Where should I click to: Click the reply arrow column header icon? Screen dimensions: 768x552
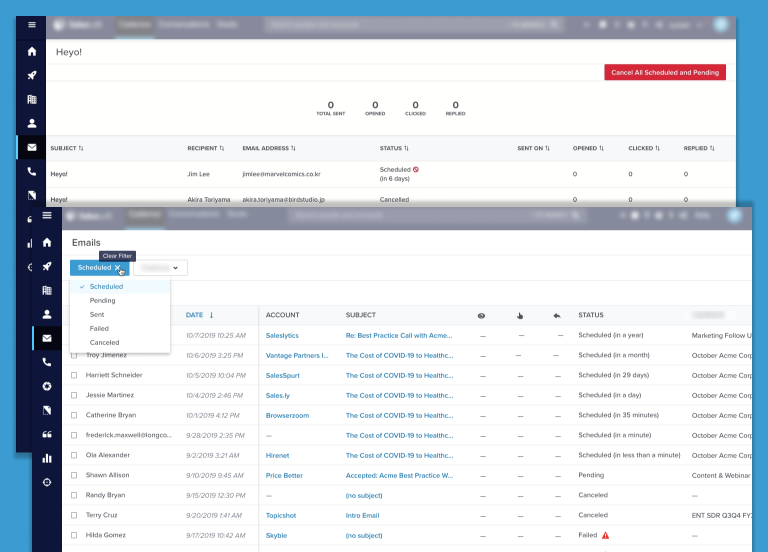[x=557, y=316]
